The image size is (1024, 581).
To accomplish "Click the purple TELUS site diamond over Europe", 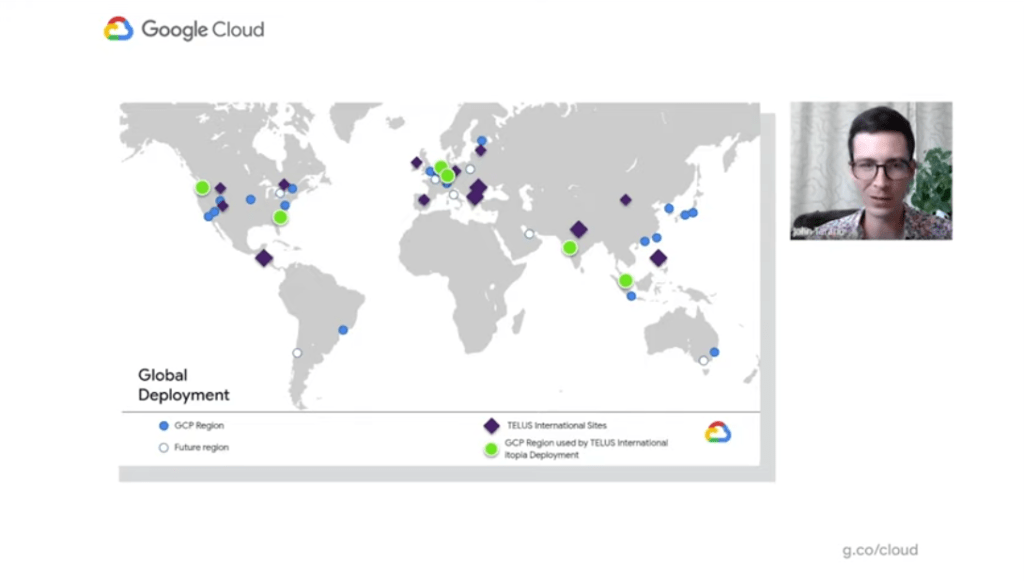I will [475, 190].
